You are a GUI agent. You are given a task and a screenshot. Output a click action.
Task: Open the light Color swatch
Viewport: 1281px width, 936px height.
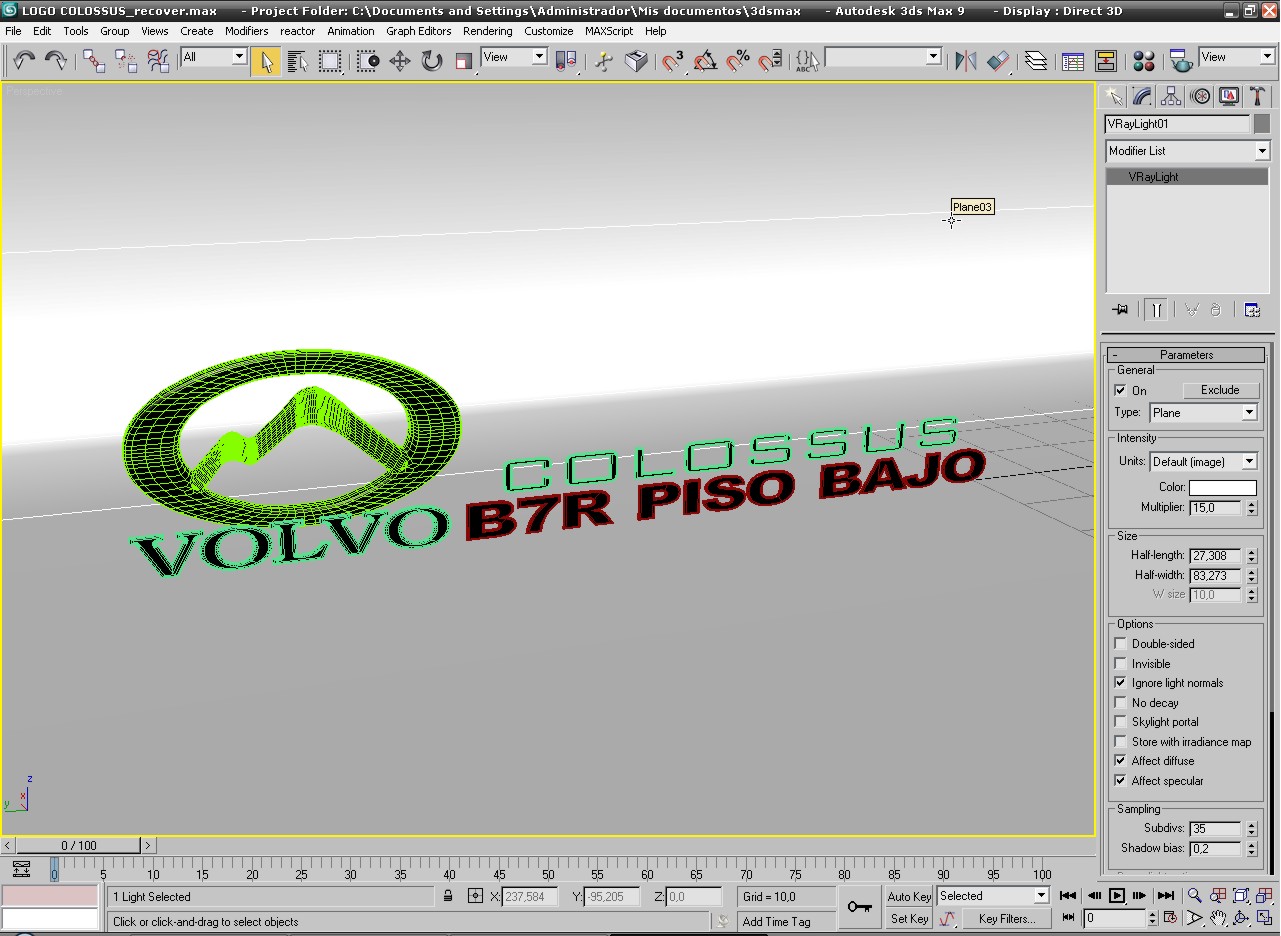click(1223, 488)
